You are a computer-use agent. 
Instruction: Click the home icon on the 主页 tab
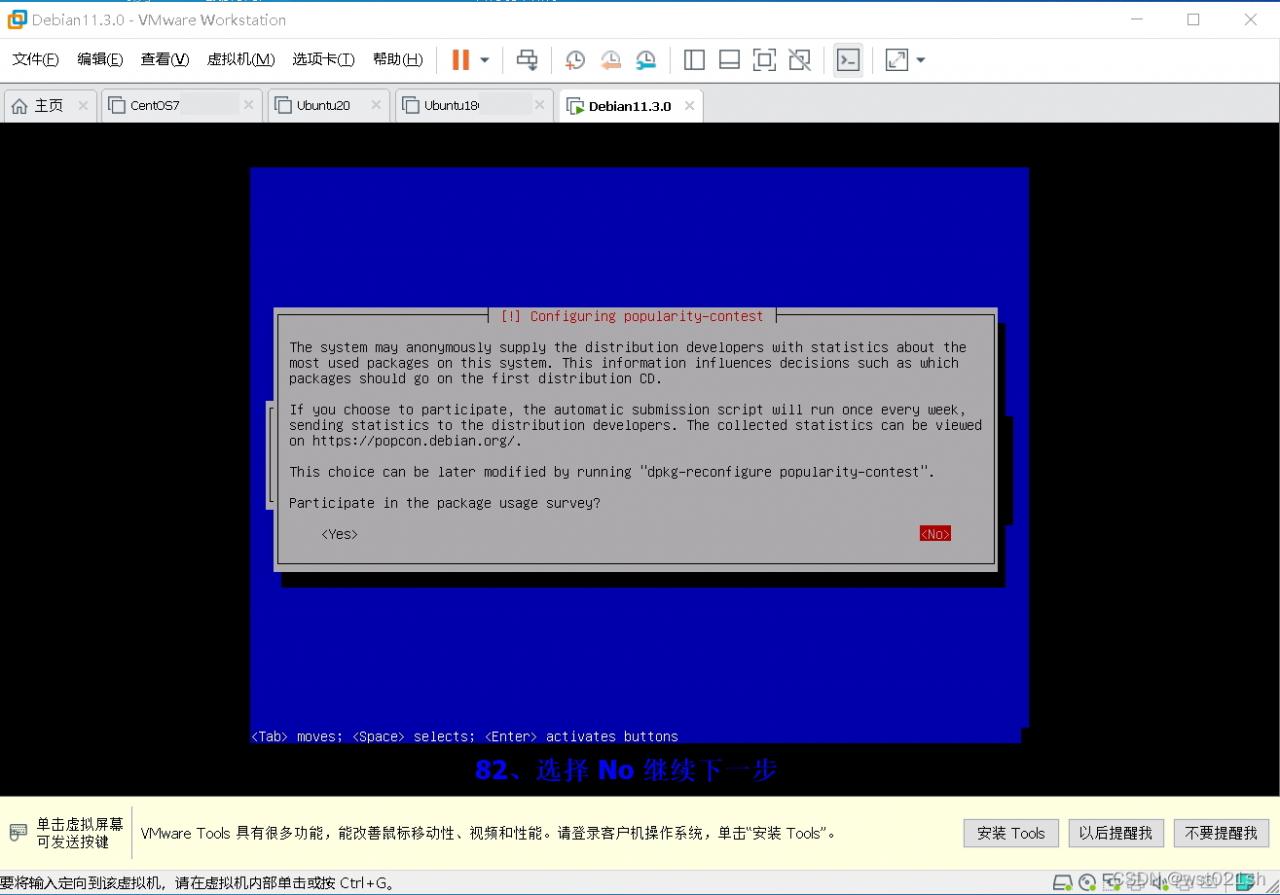tap(19, 105)
